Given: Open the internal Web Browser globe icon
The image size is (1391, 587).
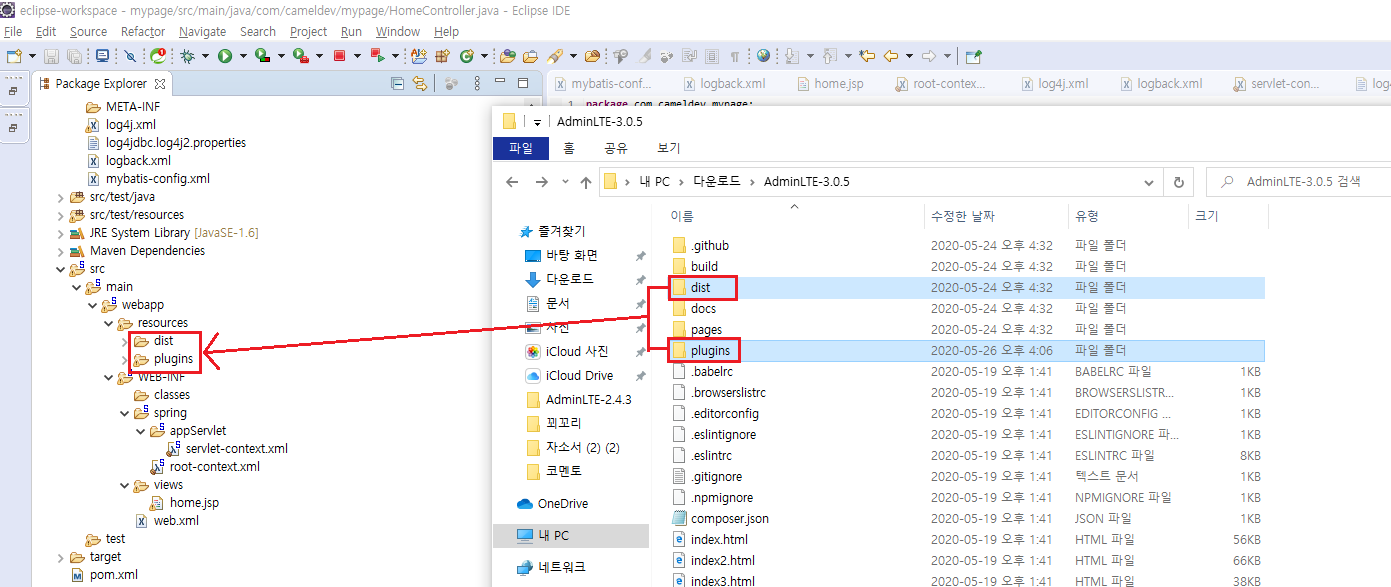Looking at the screenshot, I should (763, 56).
